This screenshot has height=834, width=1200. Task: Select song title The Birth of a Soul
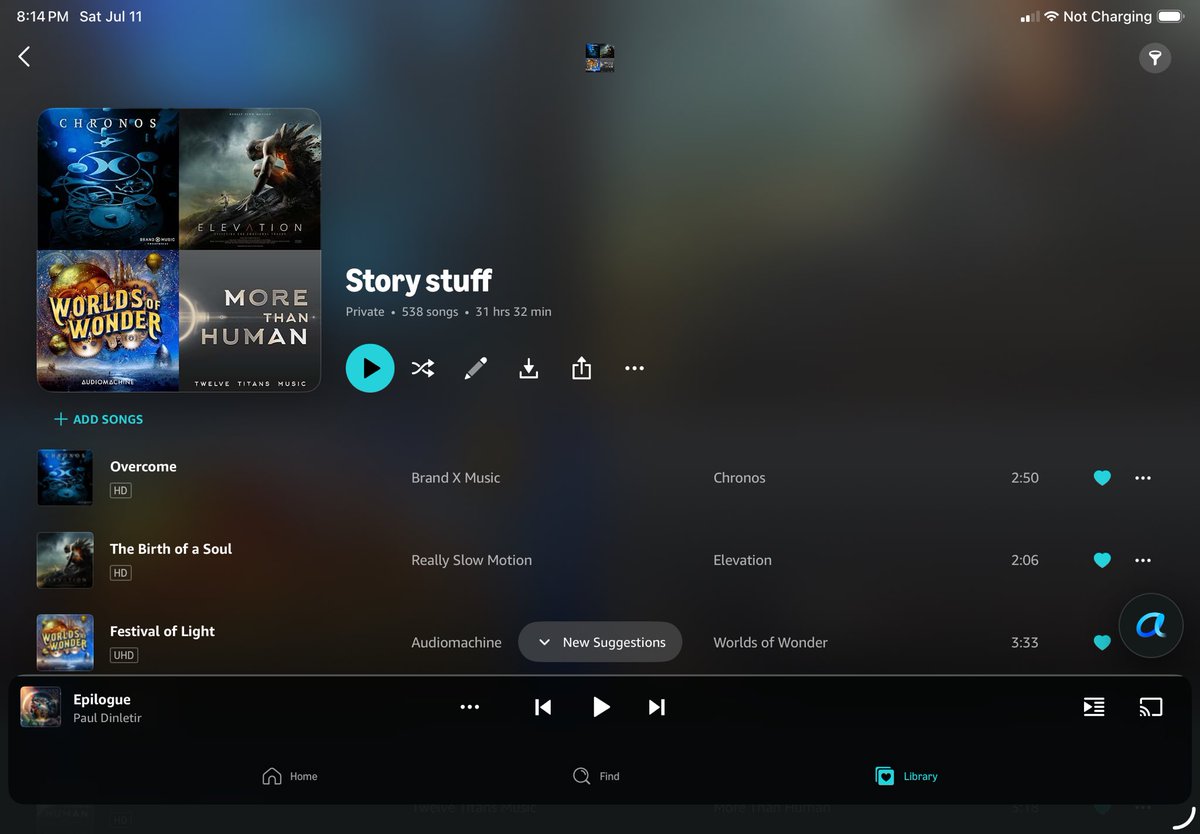tap(171, 548)
